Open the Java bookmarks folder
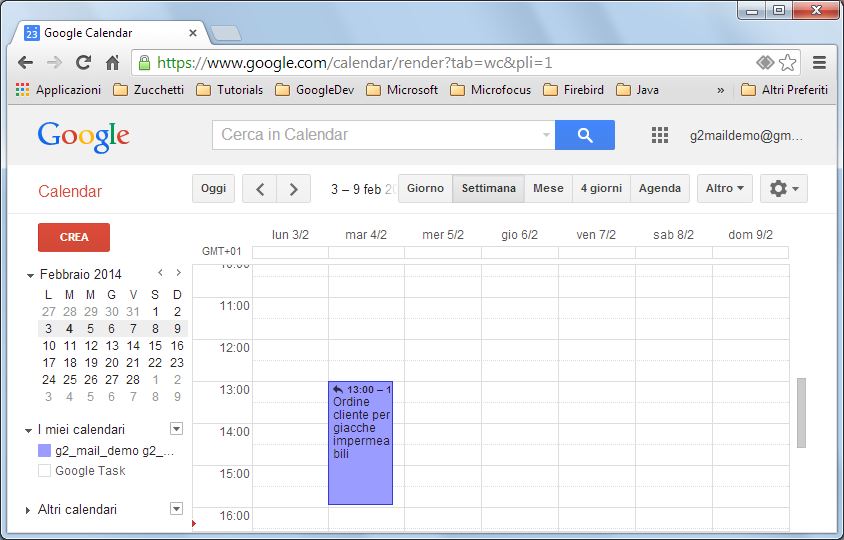 pyautogui.click(x=638, y=90)
